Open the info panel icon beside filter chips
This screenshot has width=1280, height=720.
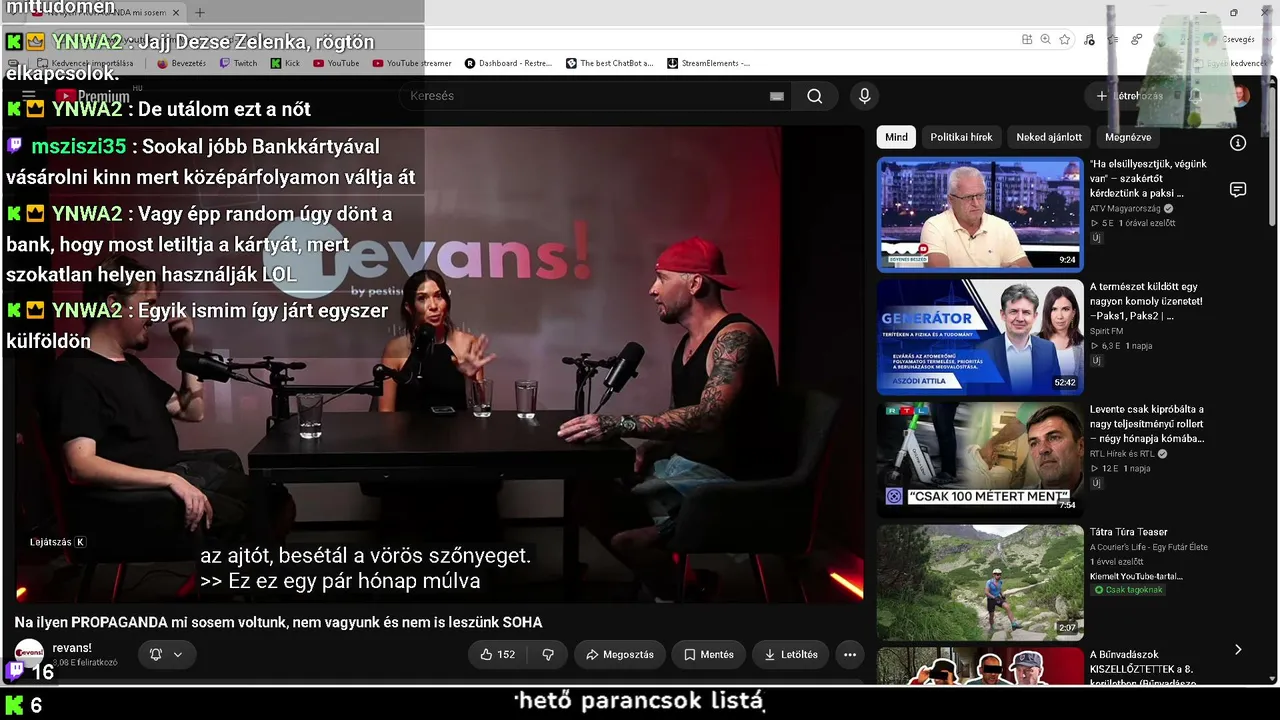[x=1238, y=143]
